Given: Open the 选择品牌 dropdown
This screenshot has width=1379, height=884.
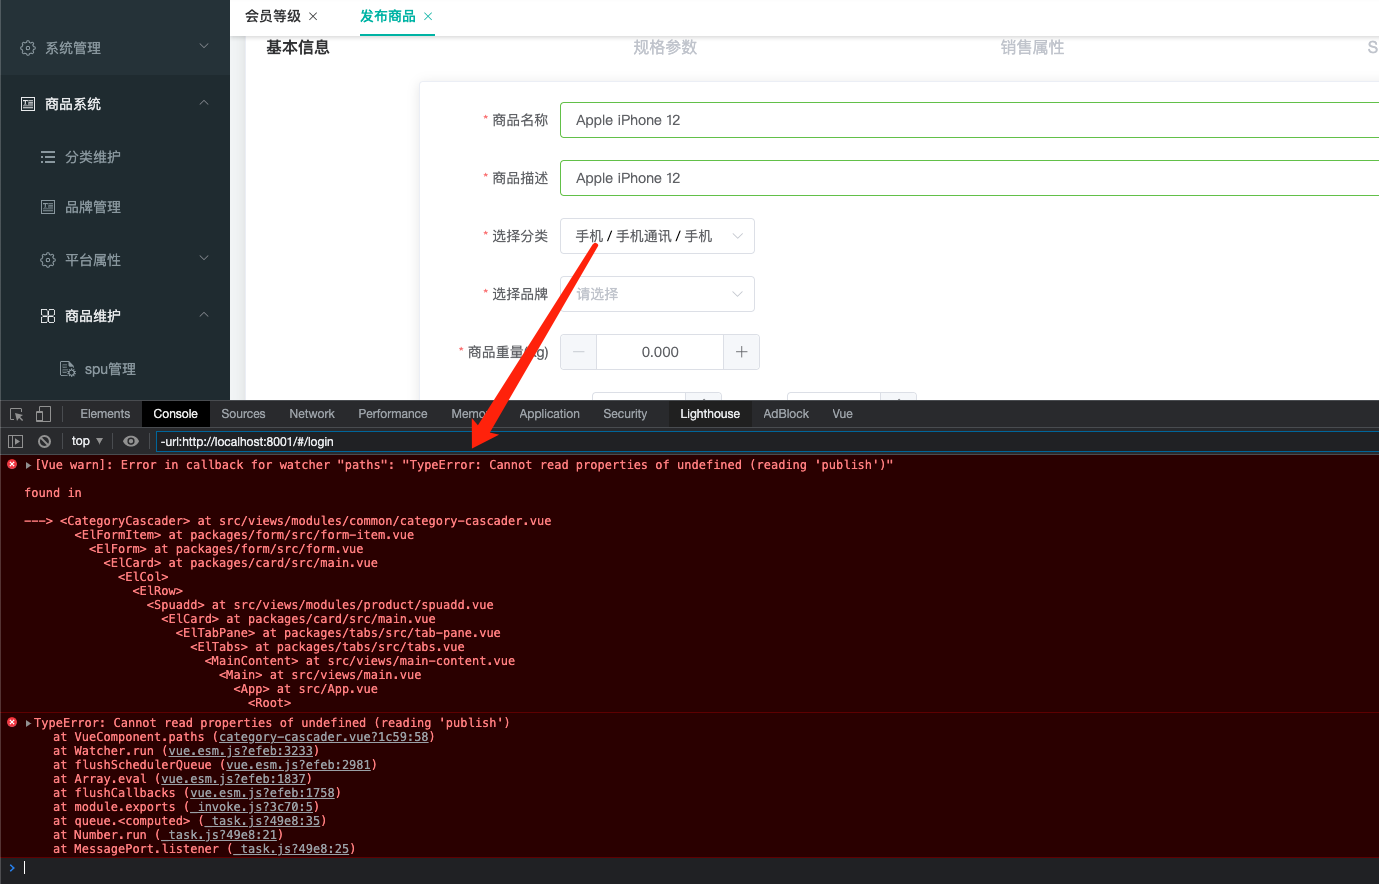Looking at the screenshot, I should point(657,294).
